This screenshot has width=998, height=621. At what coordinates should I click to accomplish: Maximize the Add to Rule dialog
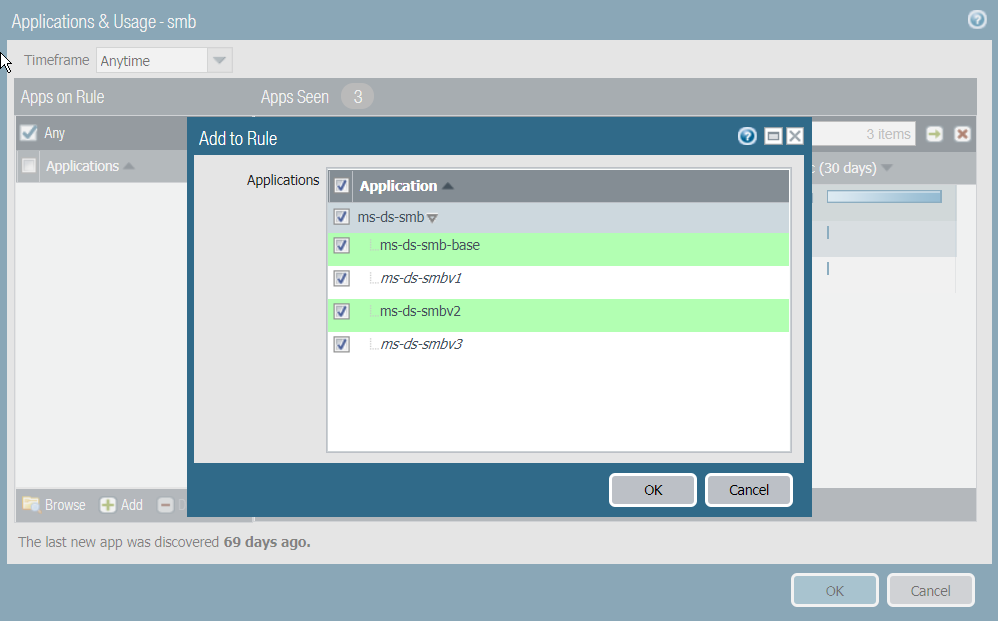(x=773, y=136)
